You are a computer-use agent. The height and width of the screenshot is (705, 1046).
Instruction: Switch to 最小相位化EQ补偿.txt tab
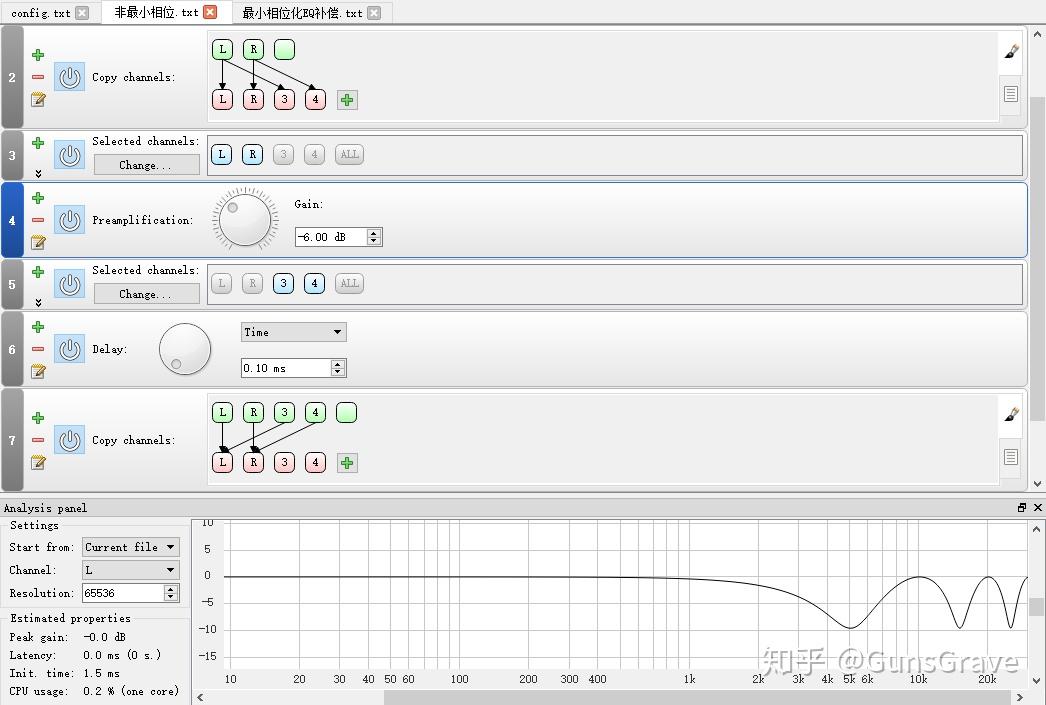tap(302, 13)
